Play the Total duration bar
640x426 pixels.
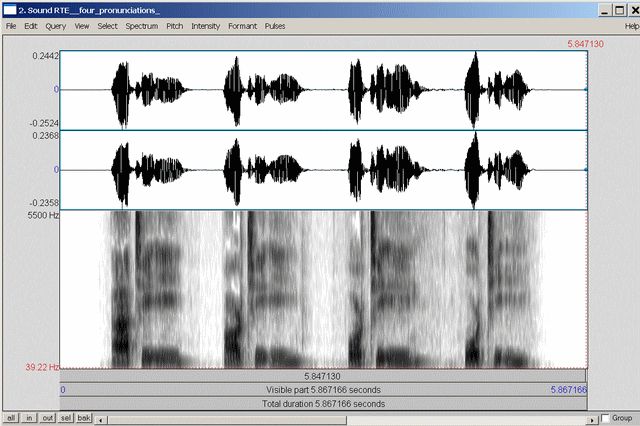click(x=323, y=404)
